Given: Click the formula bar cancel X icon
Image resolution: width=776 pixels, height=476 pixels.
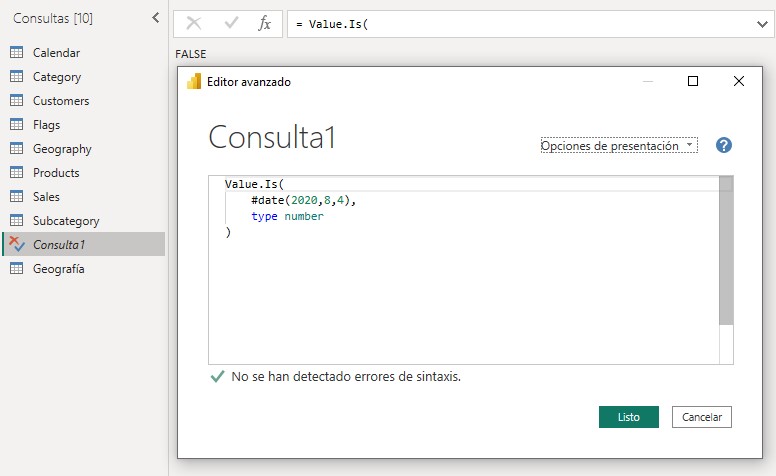Looking at the screenshot, I should 194,24.
